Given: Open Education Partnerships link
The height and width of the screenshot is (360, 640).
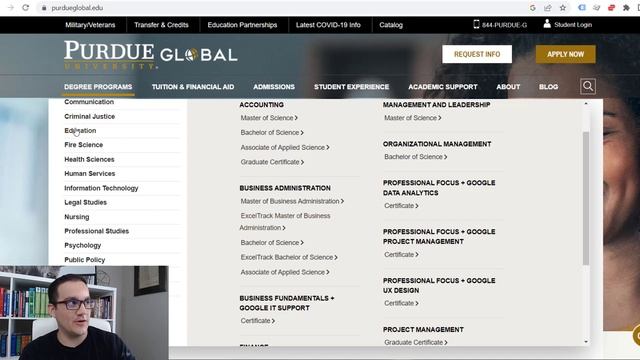Looking at the screenshot, I should 242,25.
